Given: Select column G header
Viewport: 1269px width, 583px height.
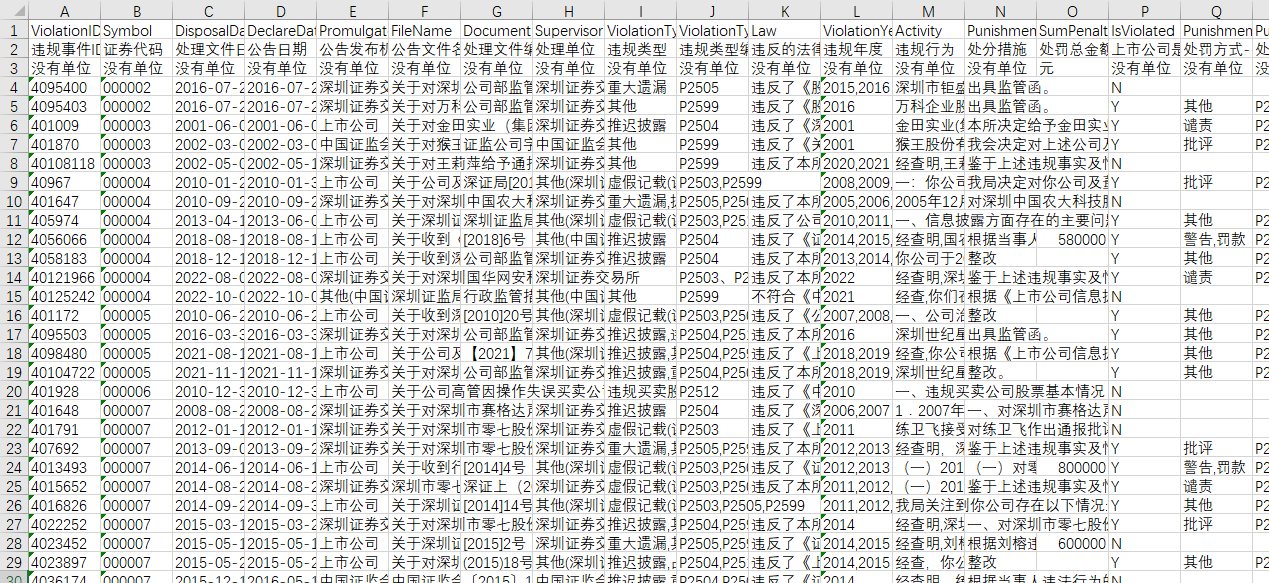Looking at the screenshot, I should click(496, 11).
